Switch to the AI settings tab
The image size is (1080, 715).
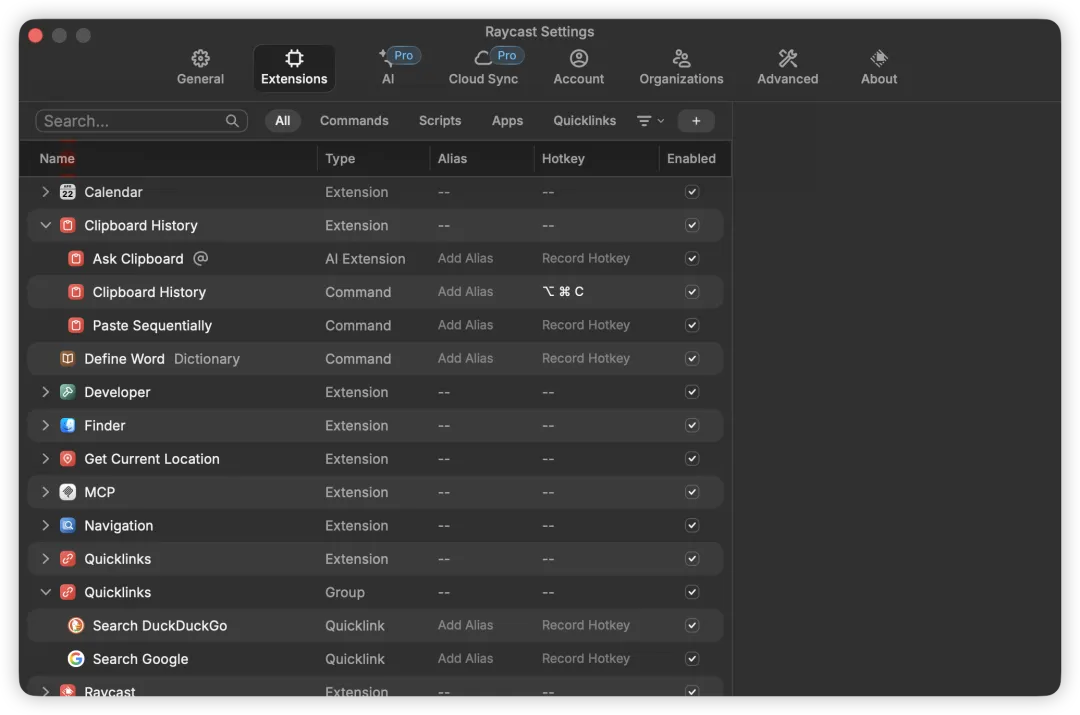coord(388,68)
